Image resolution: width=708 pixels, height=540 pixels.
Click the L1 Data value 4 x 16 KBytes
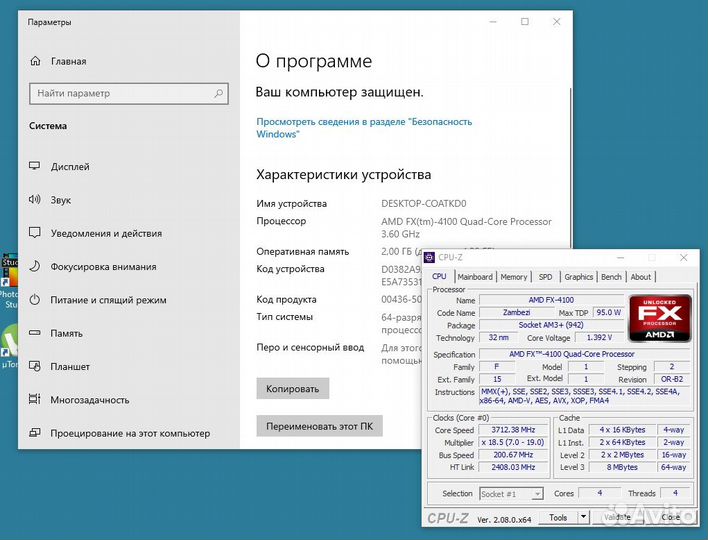click(x=622, y=430)
